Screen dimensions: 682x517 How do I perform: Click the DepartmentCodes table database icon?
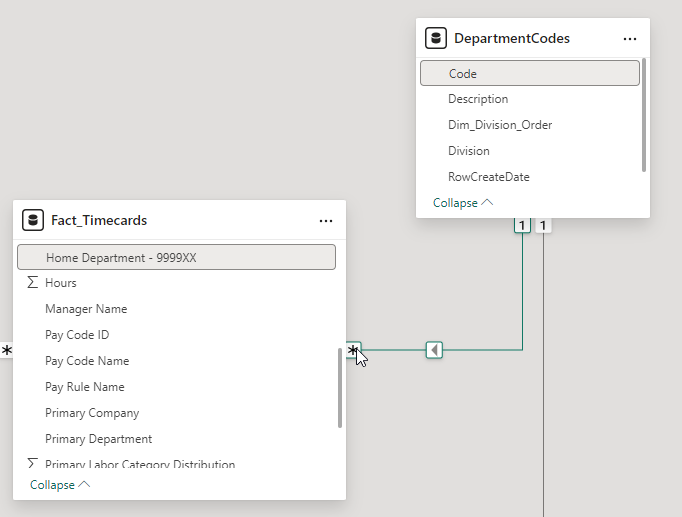pos(436,38)
